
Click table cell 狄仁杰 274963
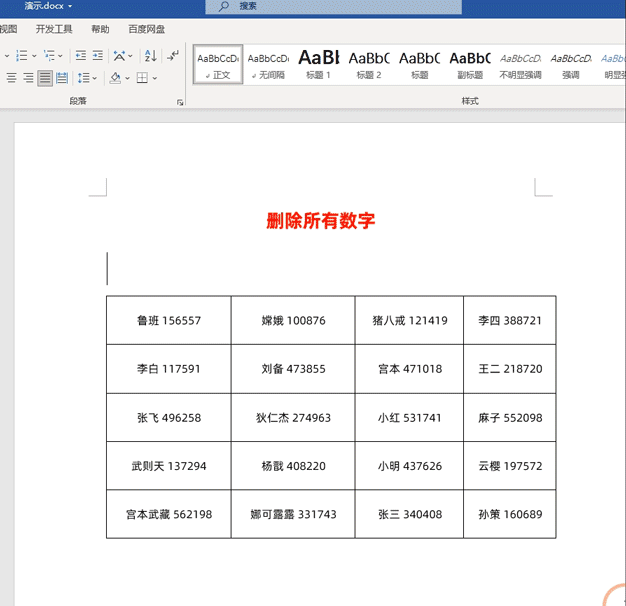coord(293,418)
